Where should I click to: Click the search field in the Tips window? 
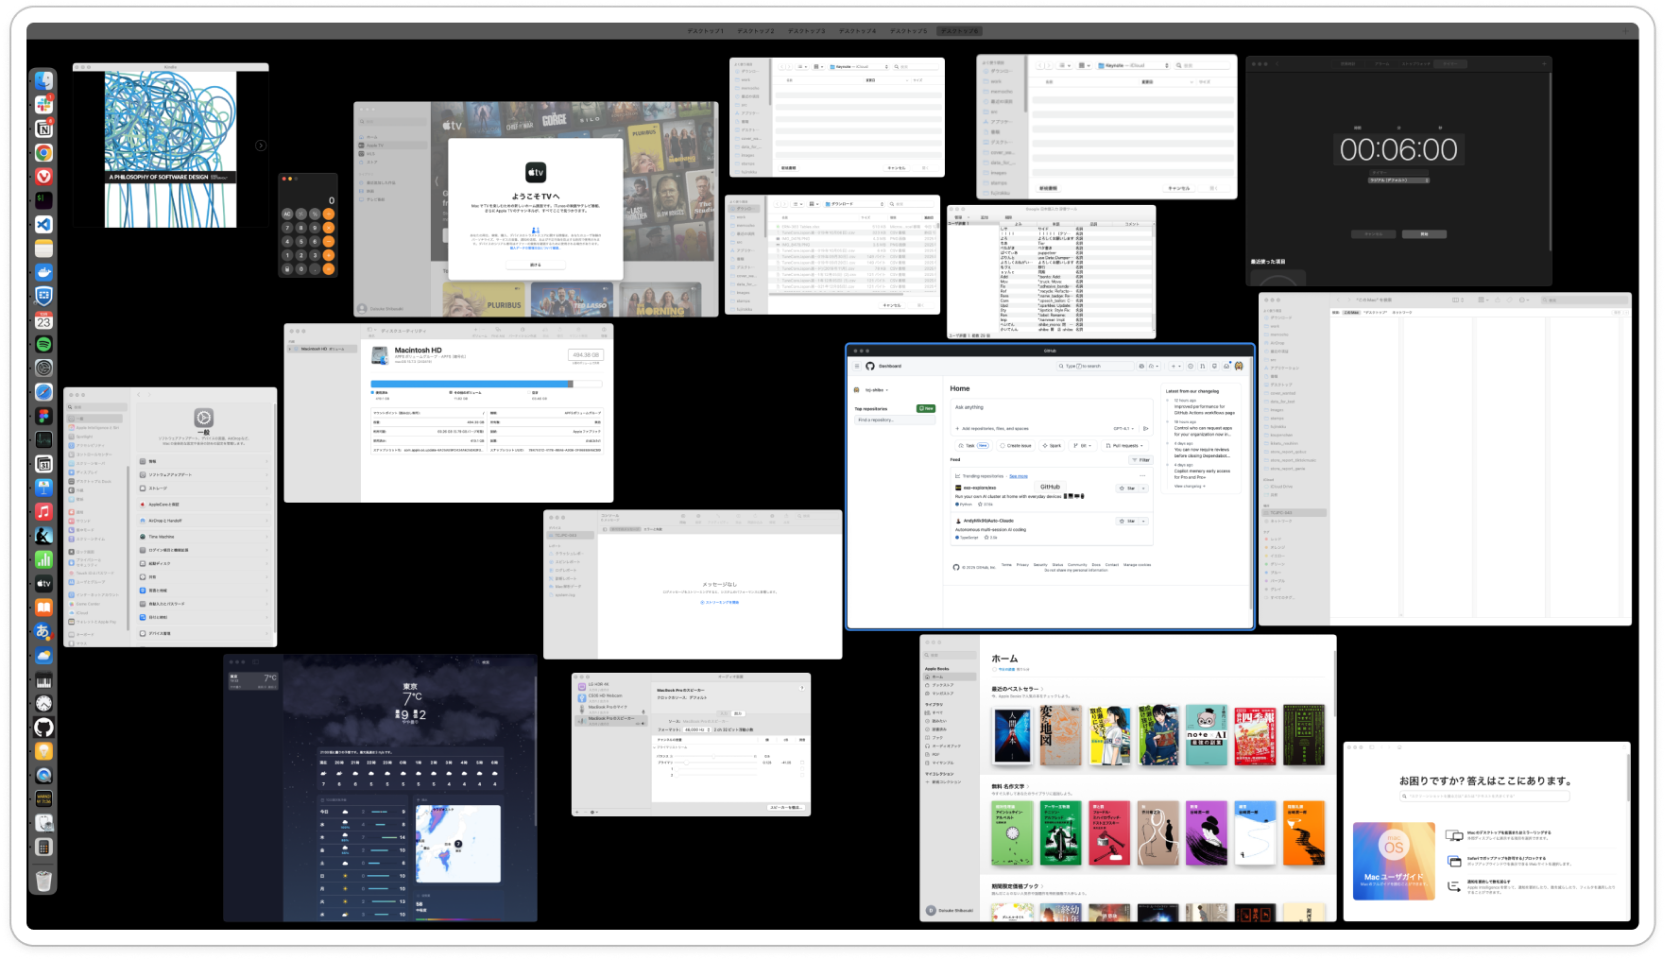pyautogui.click(x=1485, y=797)
